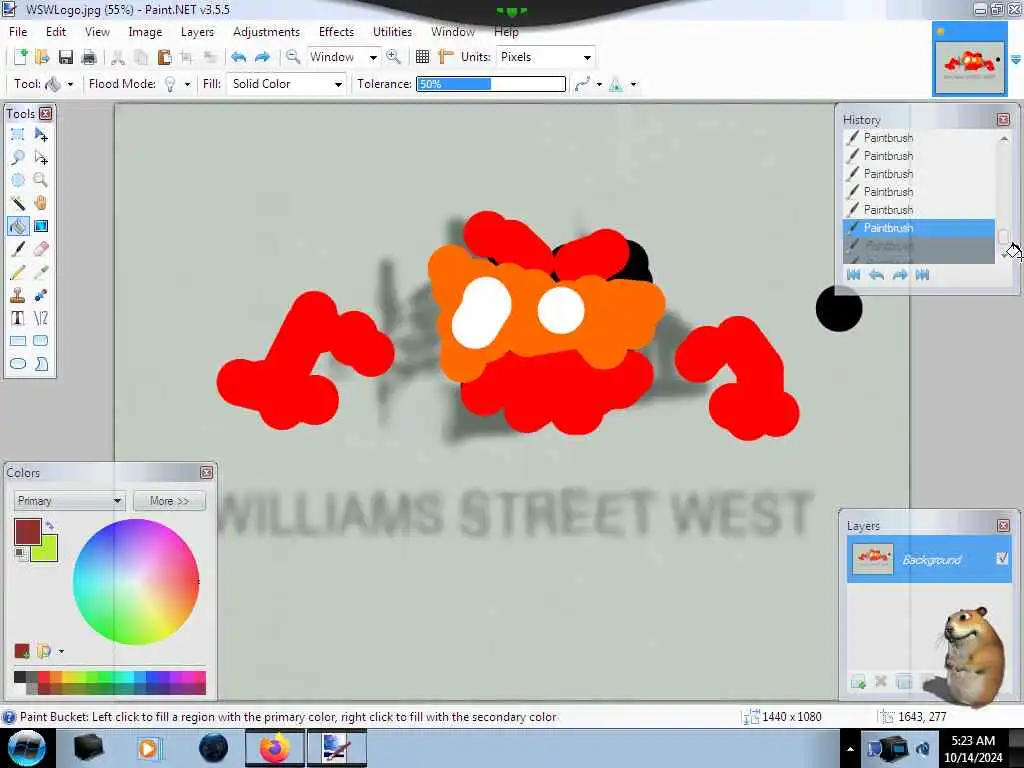Select the Paintbrush tool
This screenshot has width=1024, height=768.
[x=18, y=249]
